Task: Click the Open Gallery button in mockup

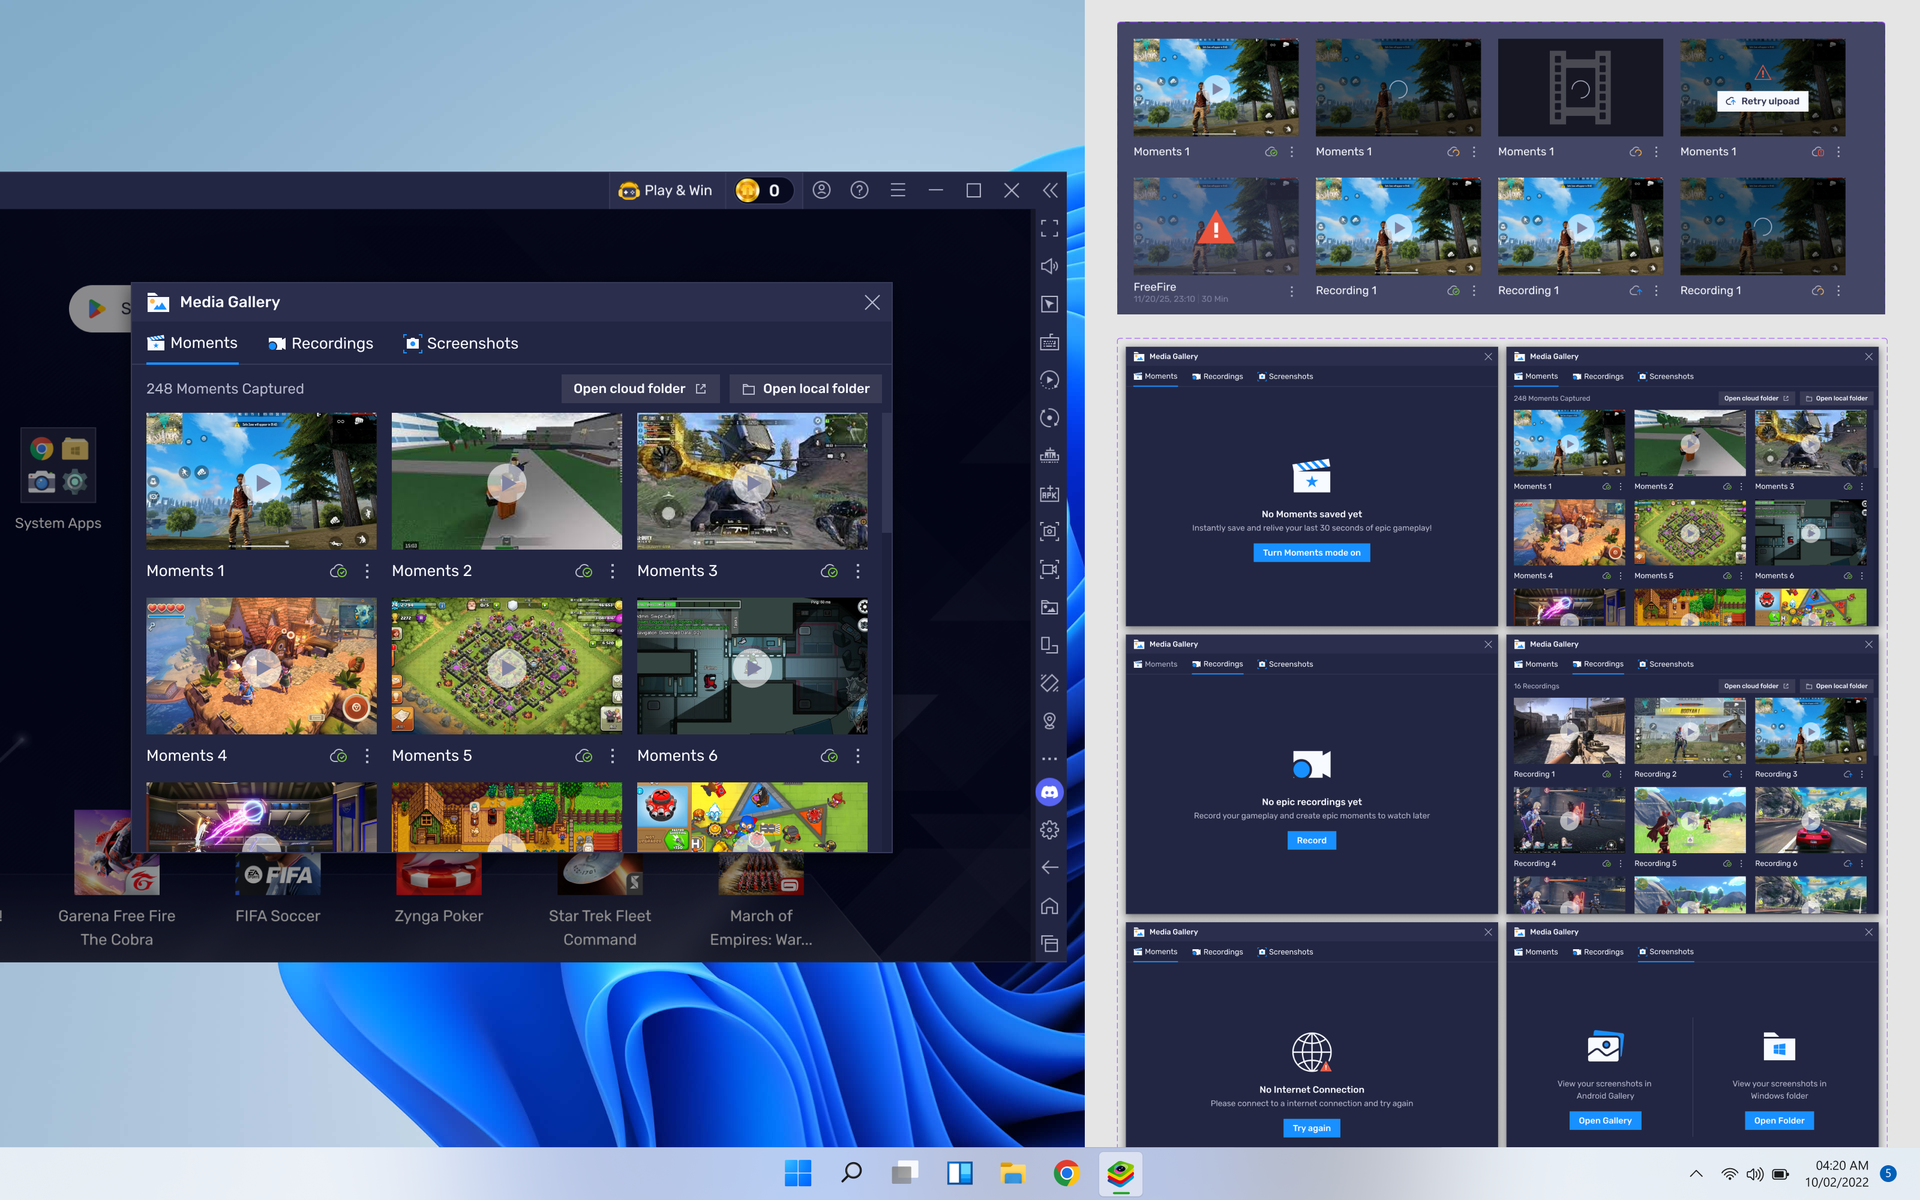Action: 1605,1121
